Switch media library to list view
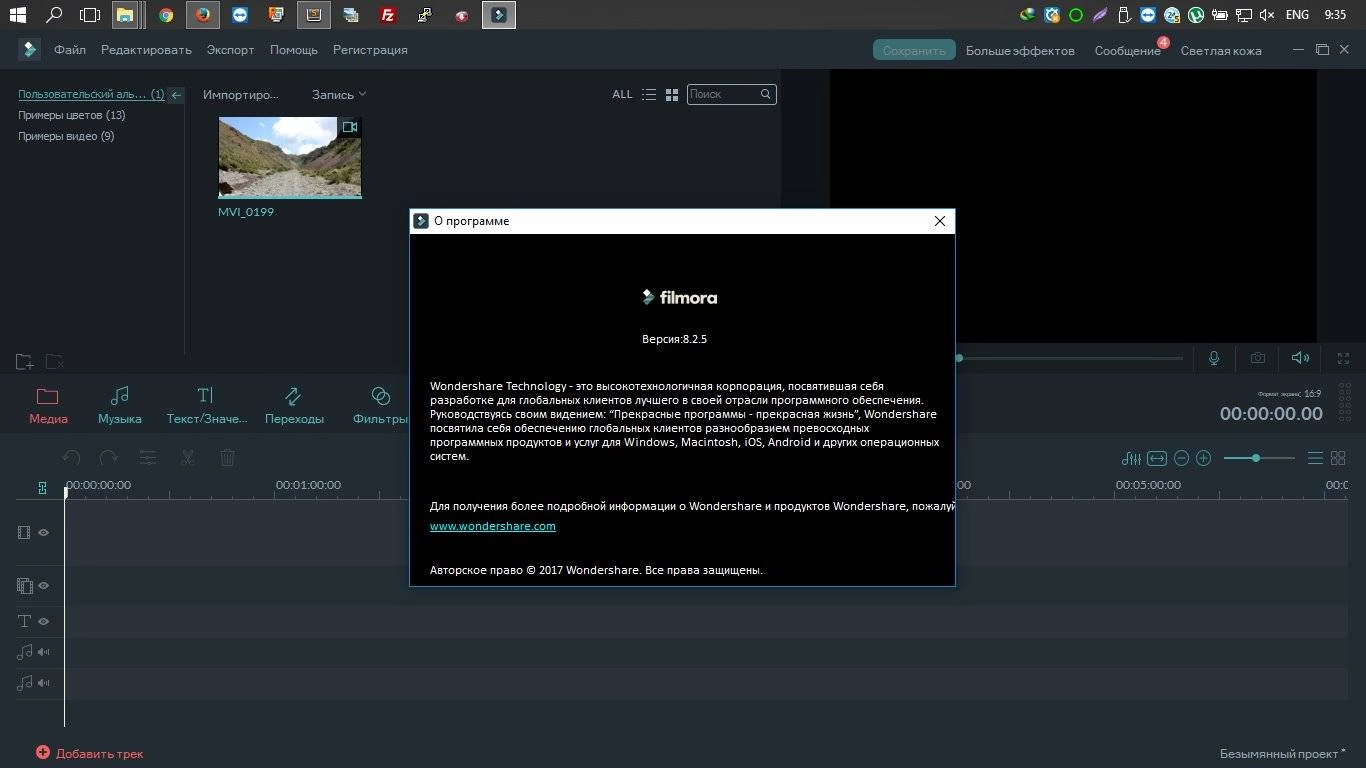The image size is (1366, 768). click(649, 94)
